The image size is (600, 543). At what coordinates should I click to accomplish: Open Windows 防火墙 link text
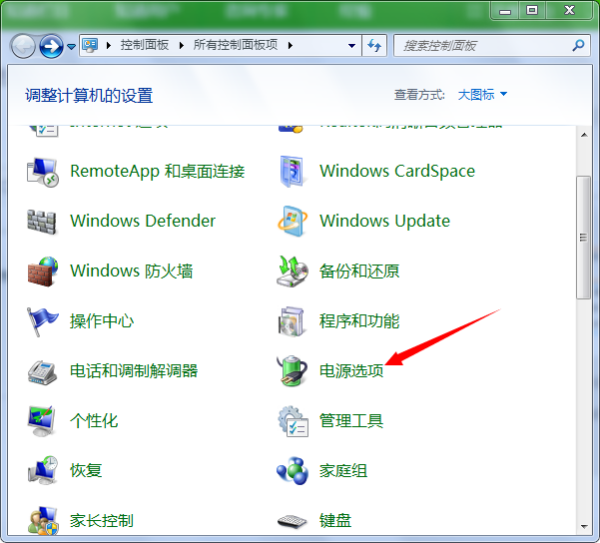[x=131, y=271]
